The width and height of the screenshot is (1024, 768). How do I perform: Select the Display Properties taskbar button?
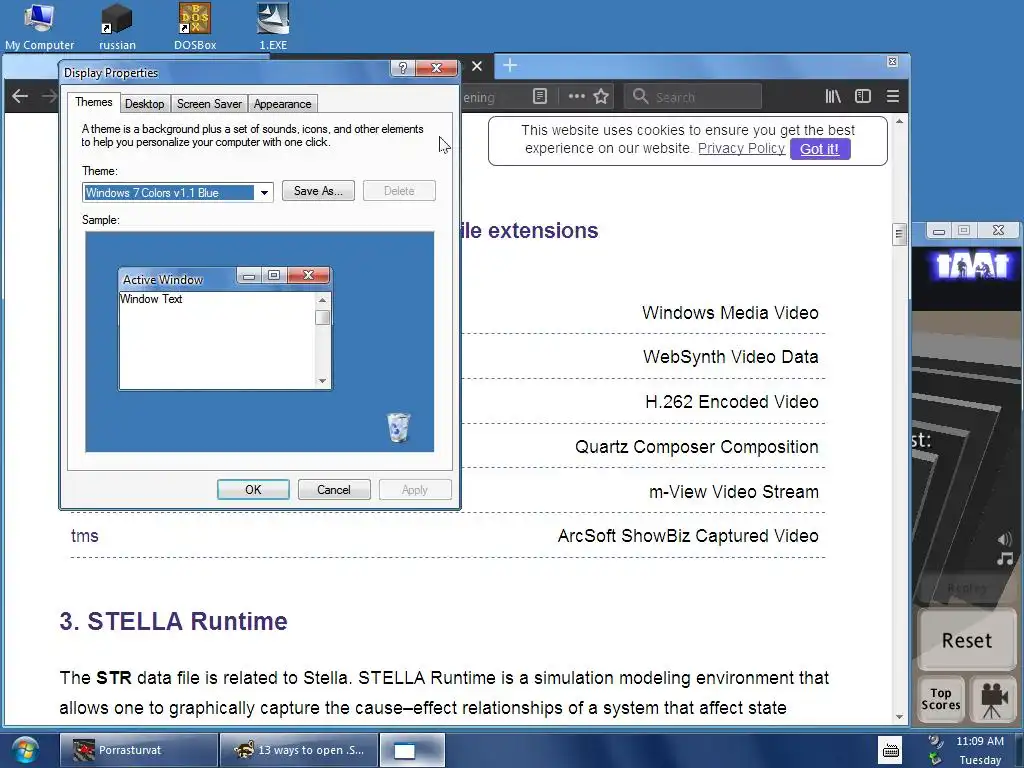coord(412,750)
